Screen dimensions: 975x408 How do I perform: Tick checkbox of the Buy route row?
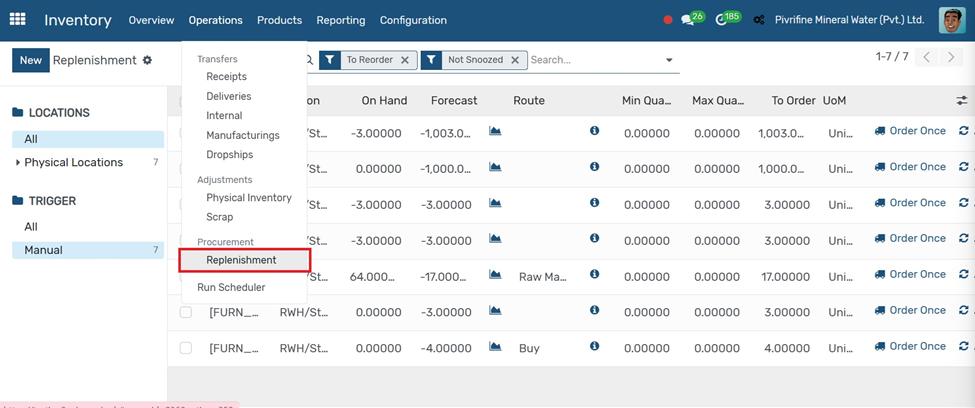click(x=185, y=348)
